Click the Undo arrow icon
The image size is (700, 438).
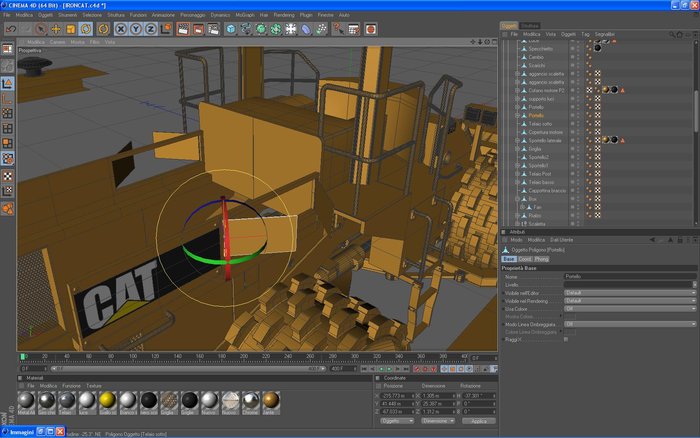[x=11, y=29]
